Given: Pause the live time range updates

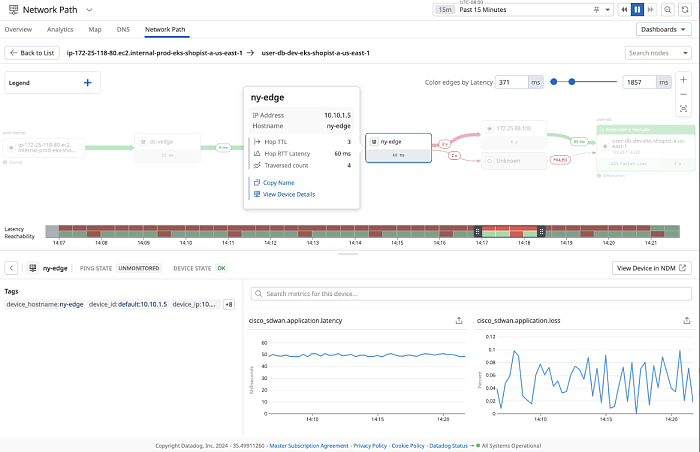Looking at the screenshot, I should coord(636,9).
